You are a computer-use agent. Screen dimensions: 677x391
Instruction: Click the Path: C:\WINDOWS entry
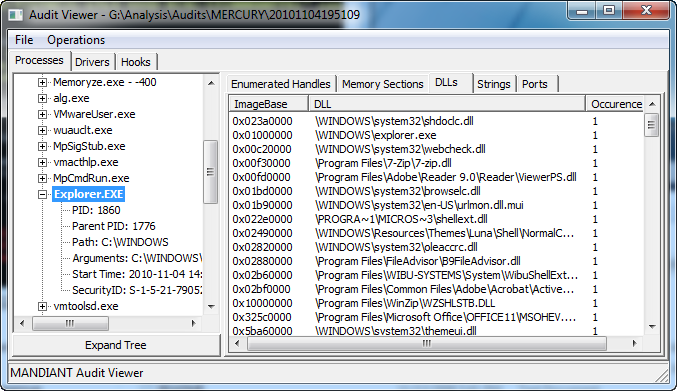120,242
